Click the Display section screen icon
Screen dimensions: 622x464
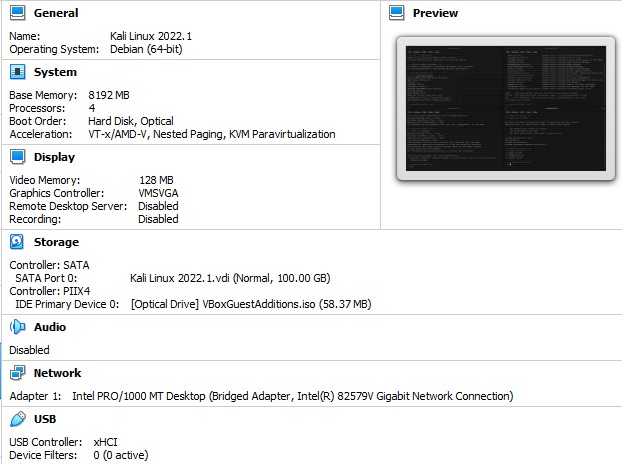click(x=17, y=157)
